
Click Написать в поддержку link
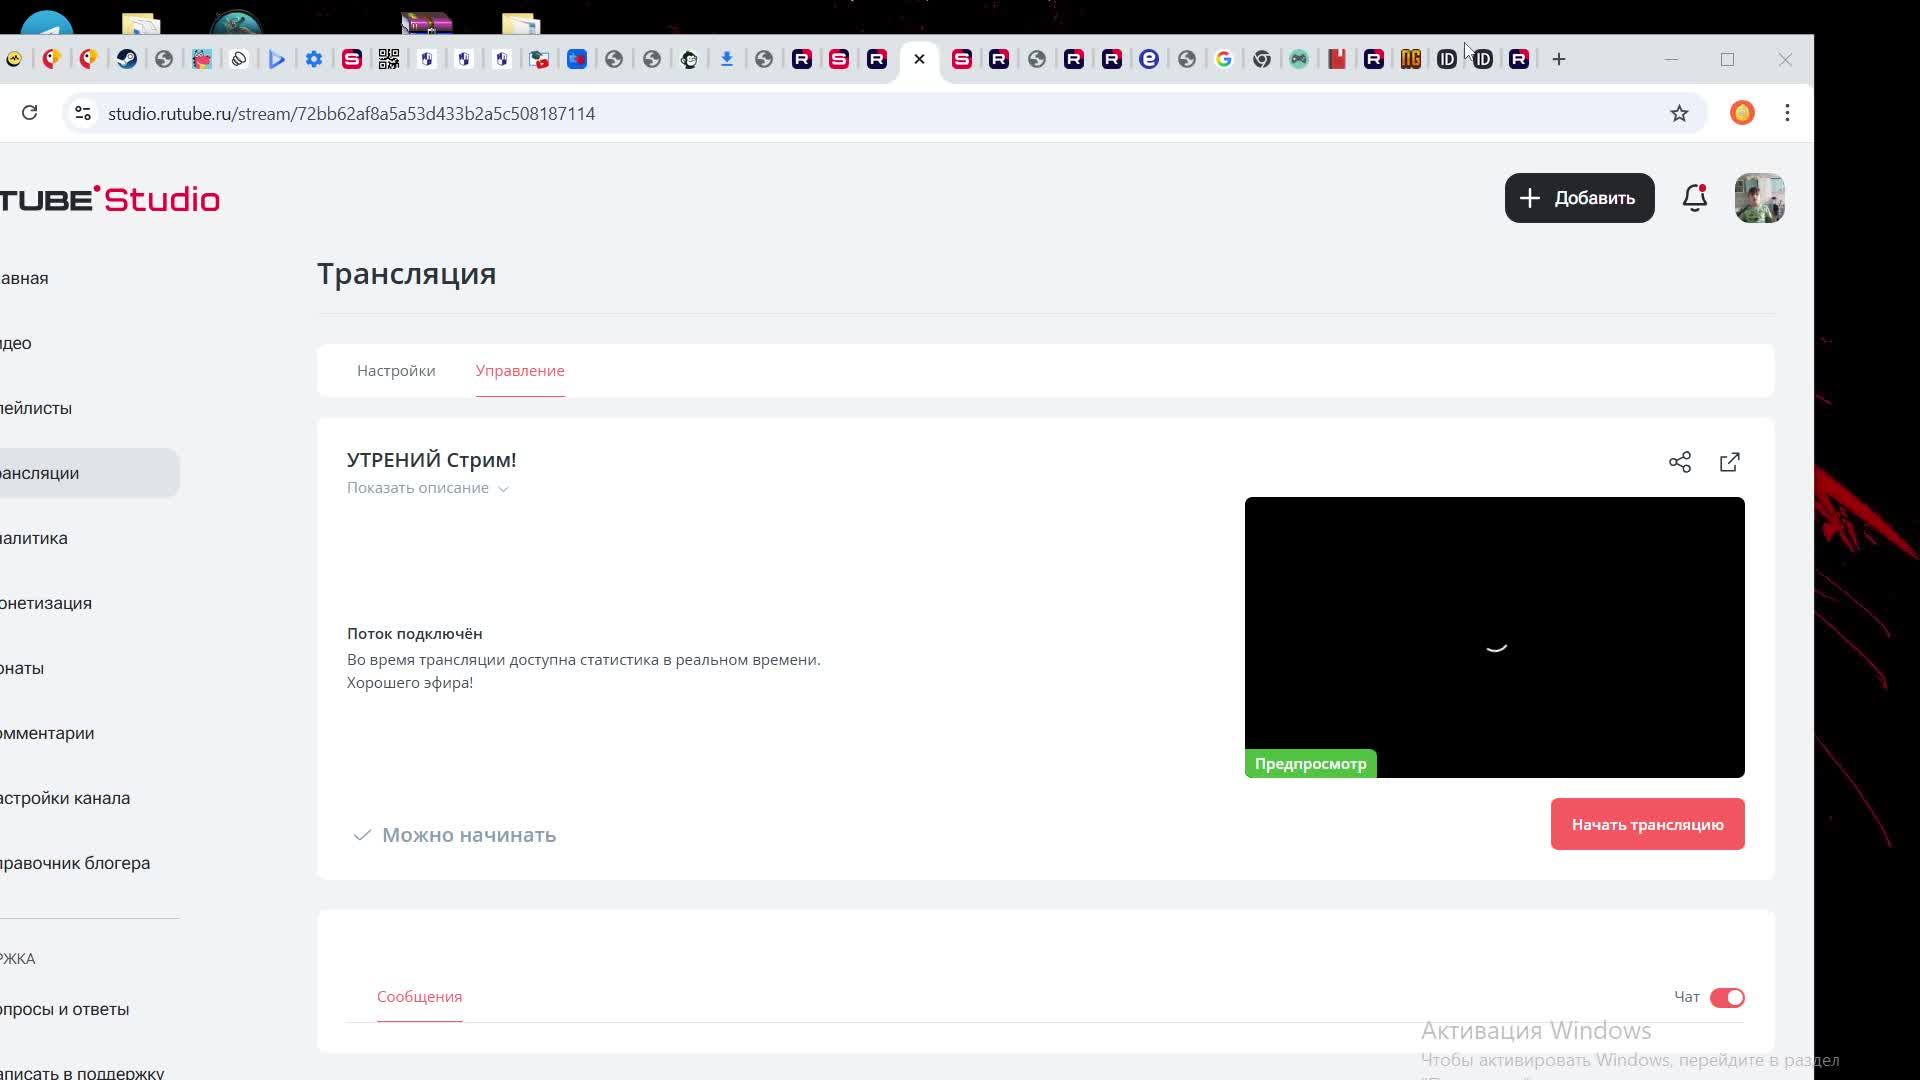click(x=82, y=1072)
